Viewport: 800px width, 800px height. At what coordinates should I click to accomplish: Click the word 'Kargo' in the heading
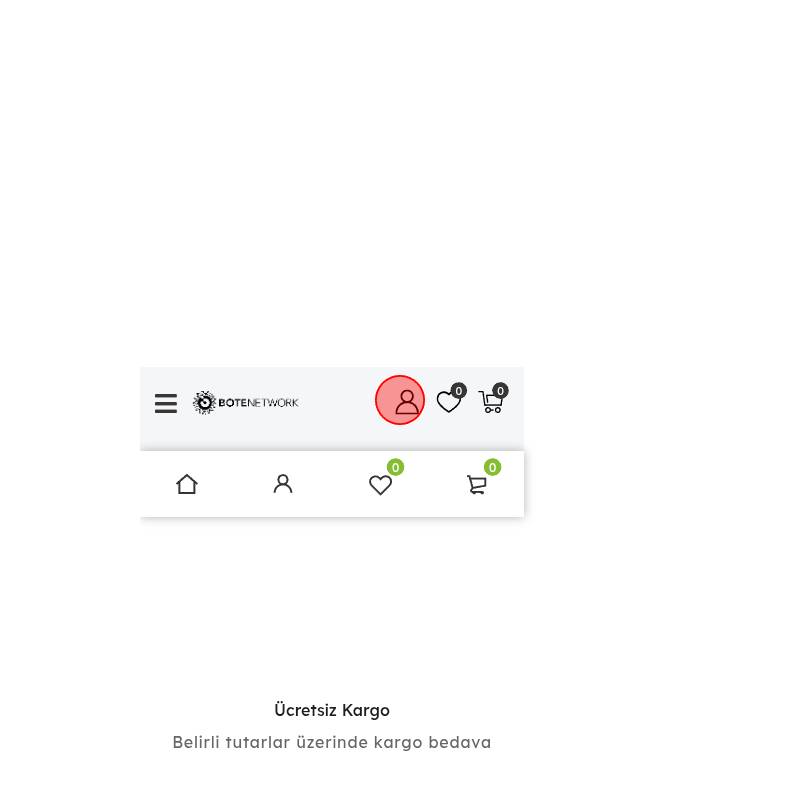366,711
